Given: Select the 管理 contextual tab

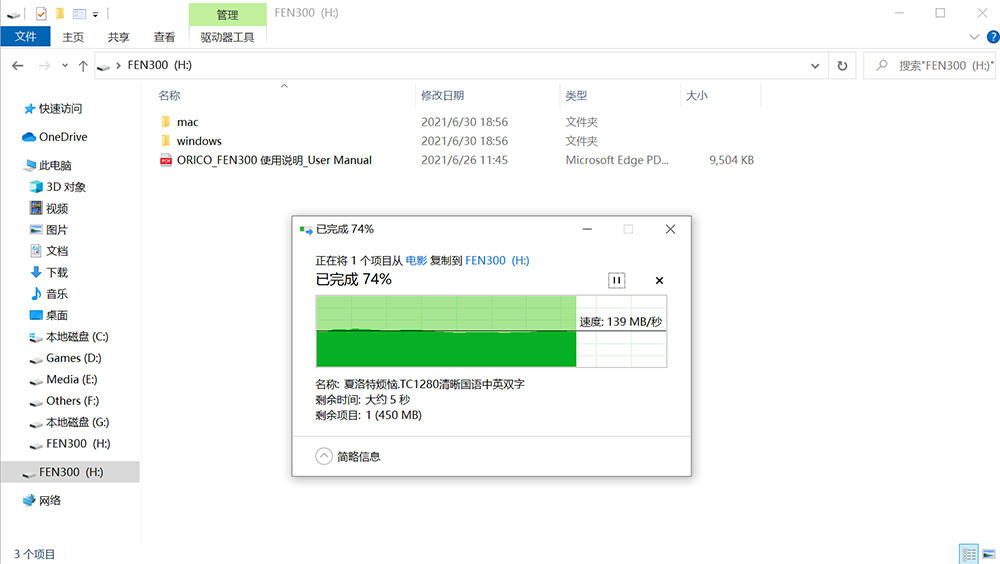Looking at the screenshot, I should [x=227, y=14].
